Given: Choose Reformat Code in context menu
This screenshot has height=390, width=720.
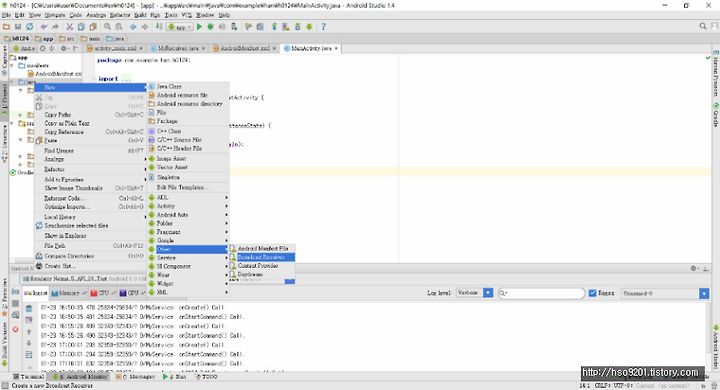Looking at the screenshot, I should point(90,198).
